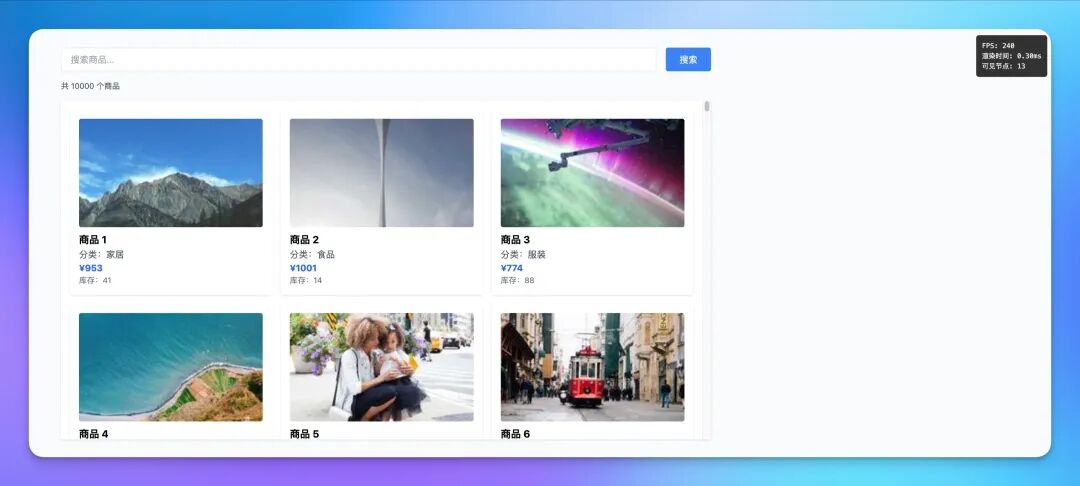Select the gray abstract image of 商品 2
Viewport: 1080px width, 486px height.
tap(382, 173)
